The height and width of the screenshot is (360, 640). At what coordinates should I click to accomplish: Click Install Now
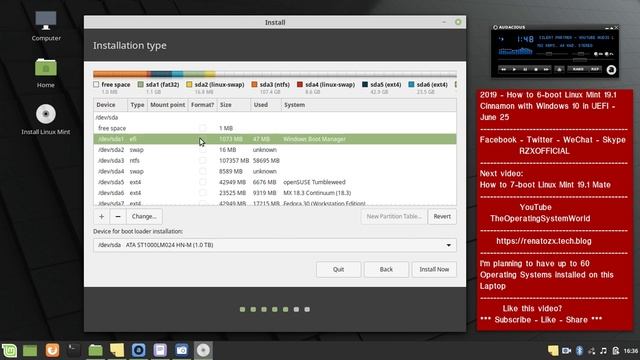tap(434, 269)
